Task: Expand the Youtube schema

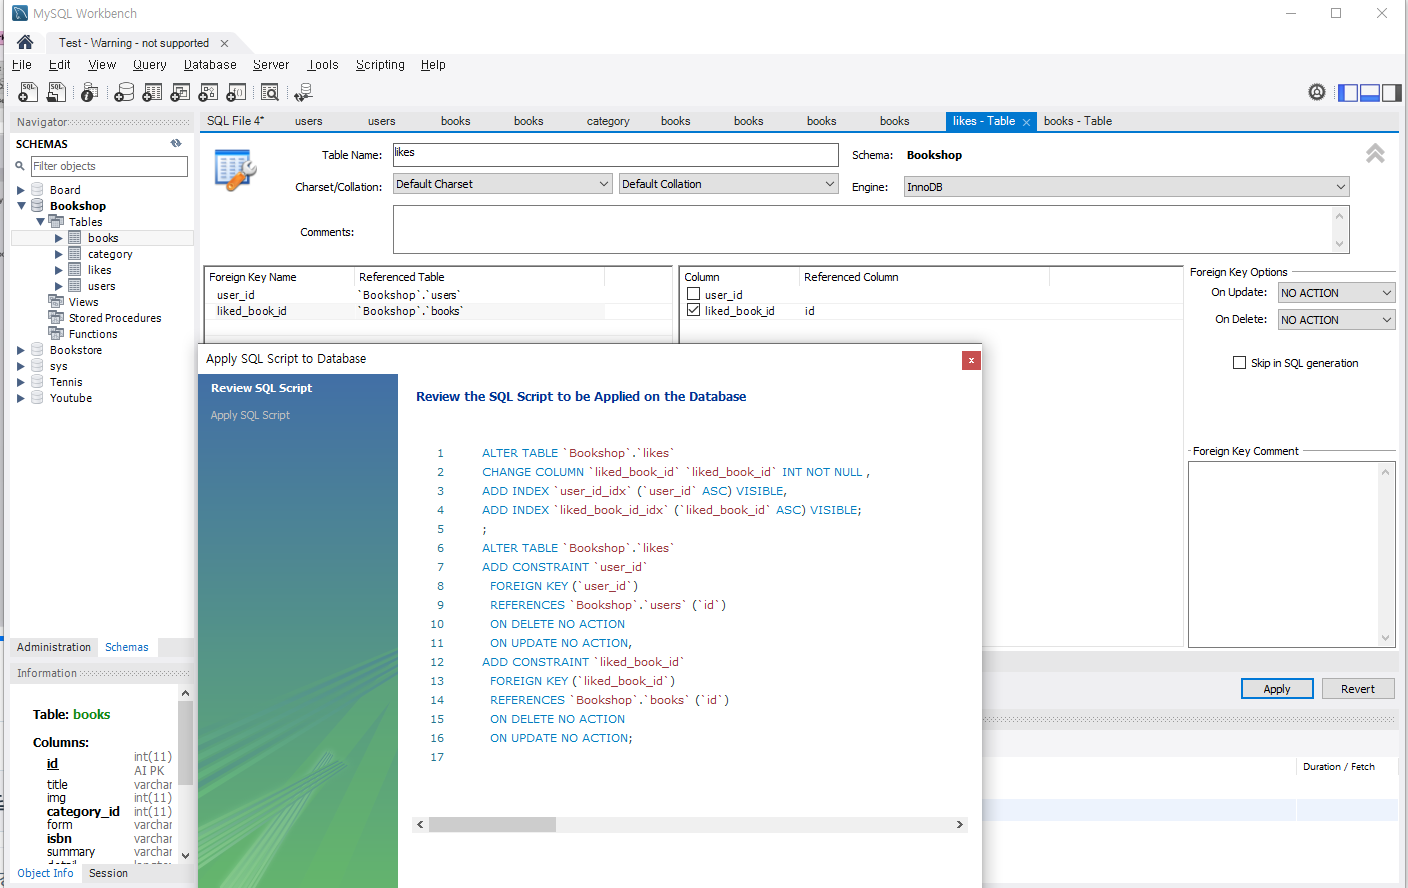Action: point(20,398)
